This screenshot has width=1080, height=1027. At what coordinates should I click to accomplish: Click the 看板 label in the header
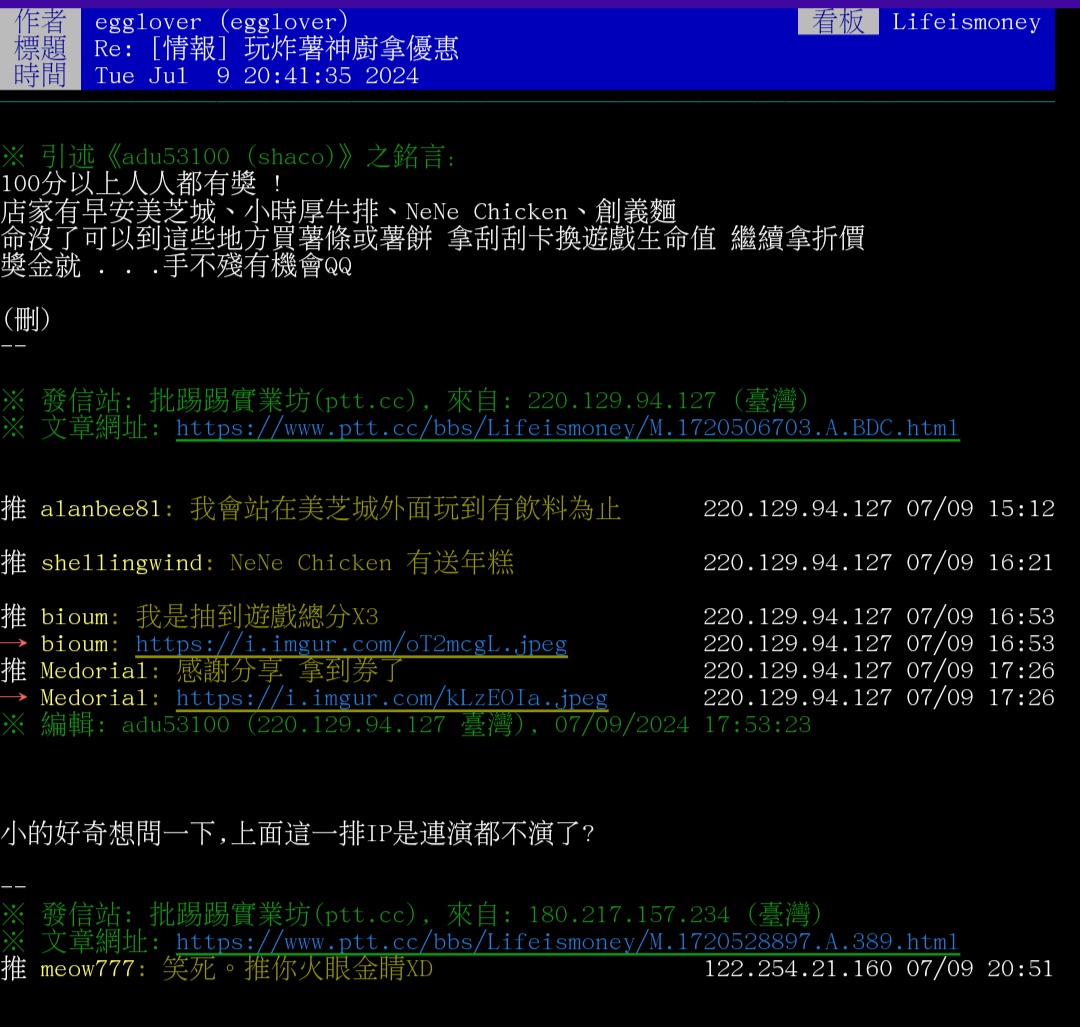pyautogui.click(x=837, y=22)
